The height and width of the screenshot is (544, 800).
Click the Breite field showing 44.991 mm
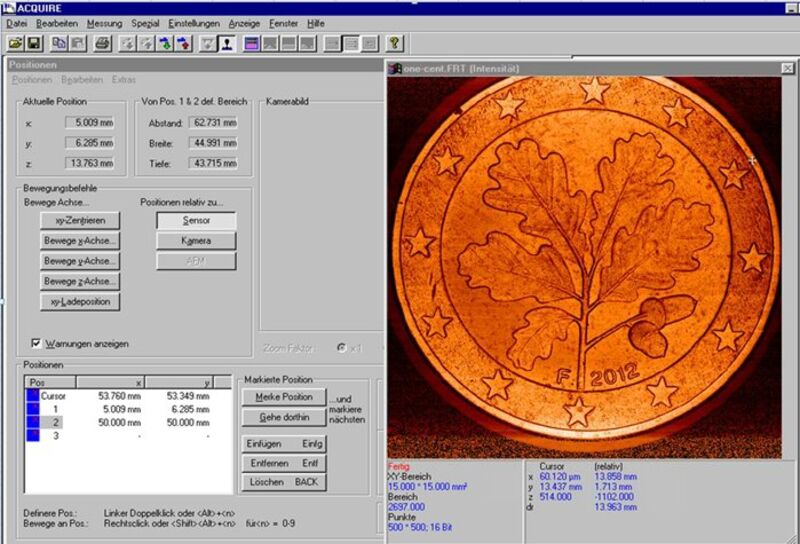coord(213,143)
